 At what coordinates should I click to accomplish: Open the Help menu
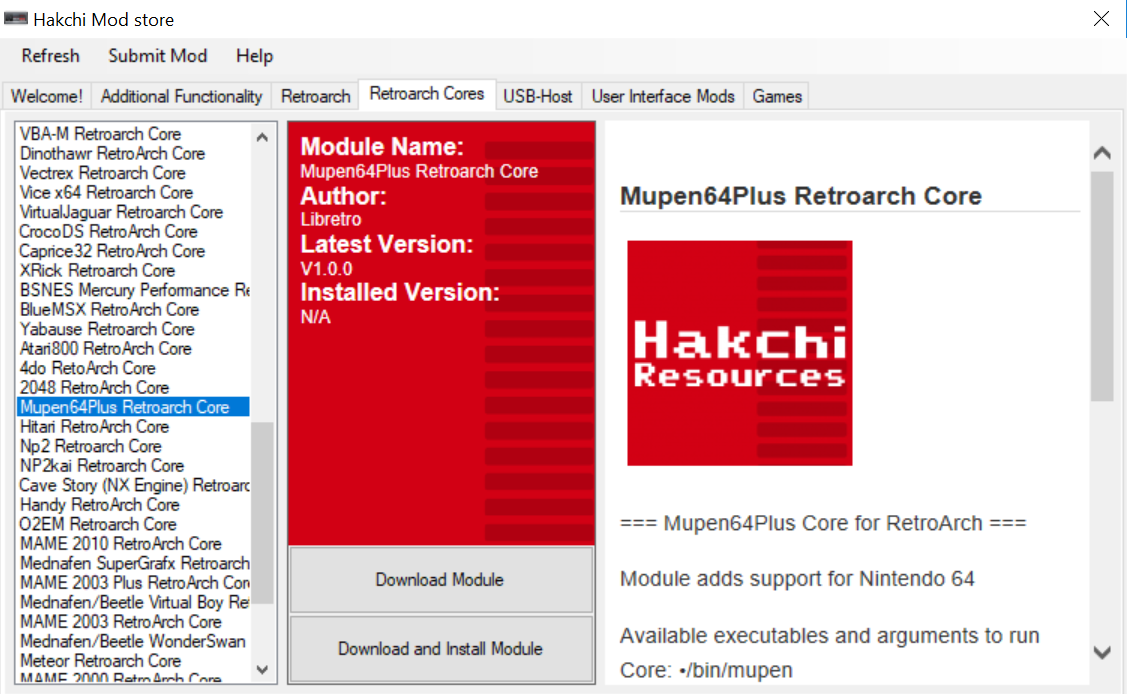pyautogui.click(x=254, y=56)
